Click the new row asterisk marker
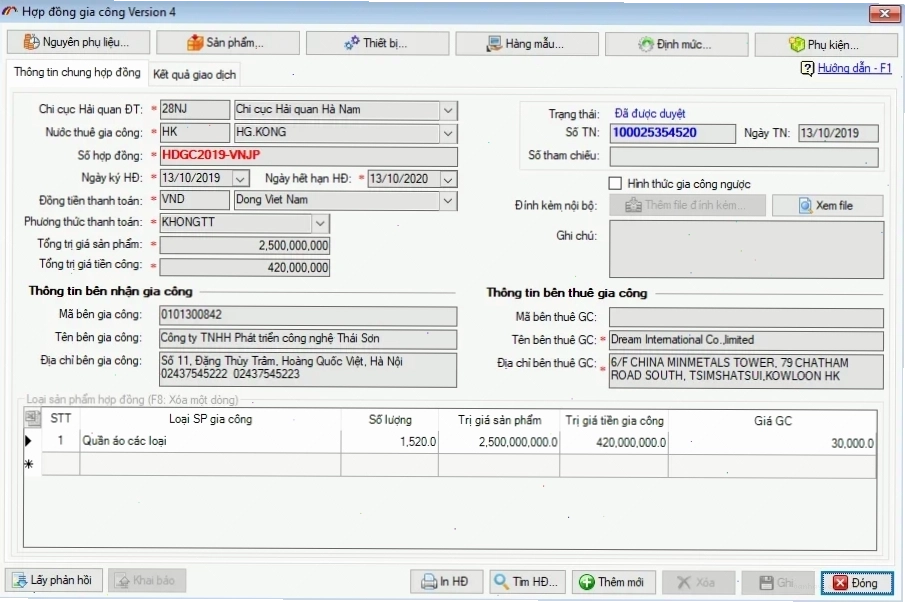 tap(29, 465)
